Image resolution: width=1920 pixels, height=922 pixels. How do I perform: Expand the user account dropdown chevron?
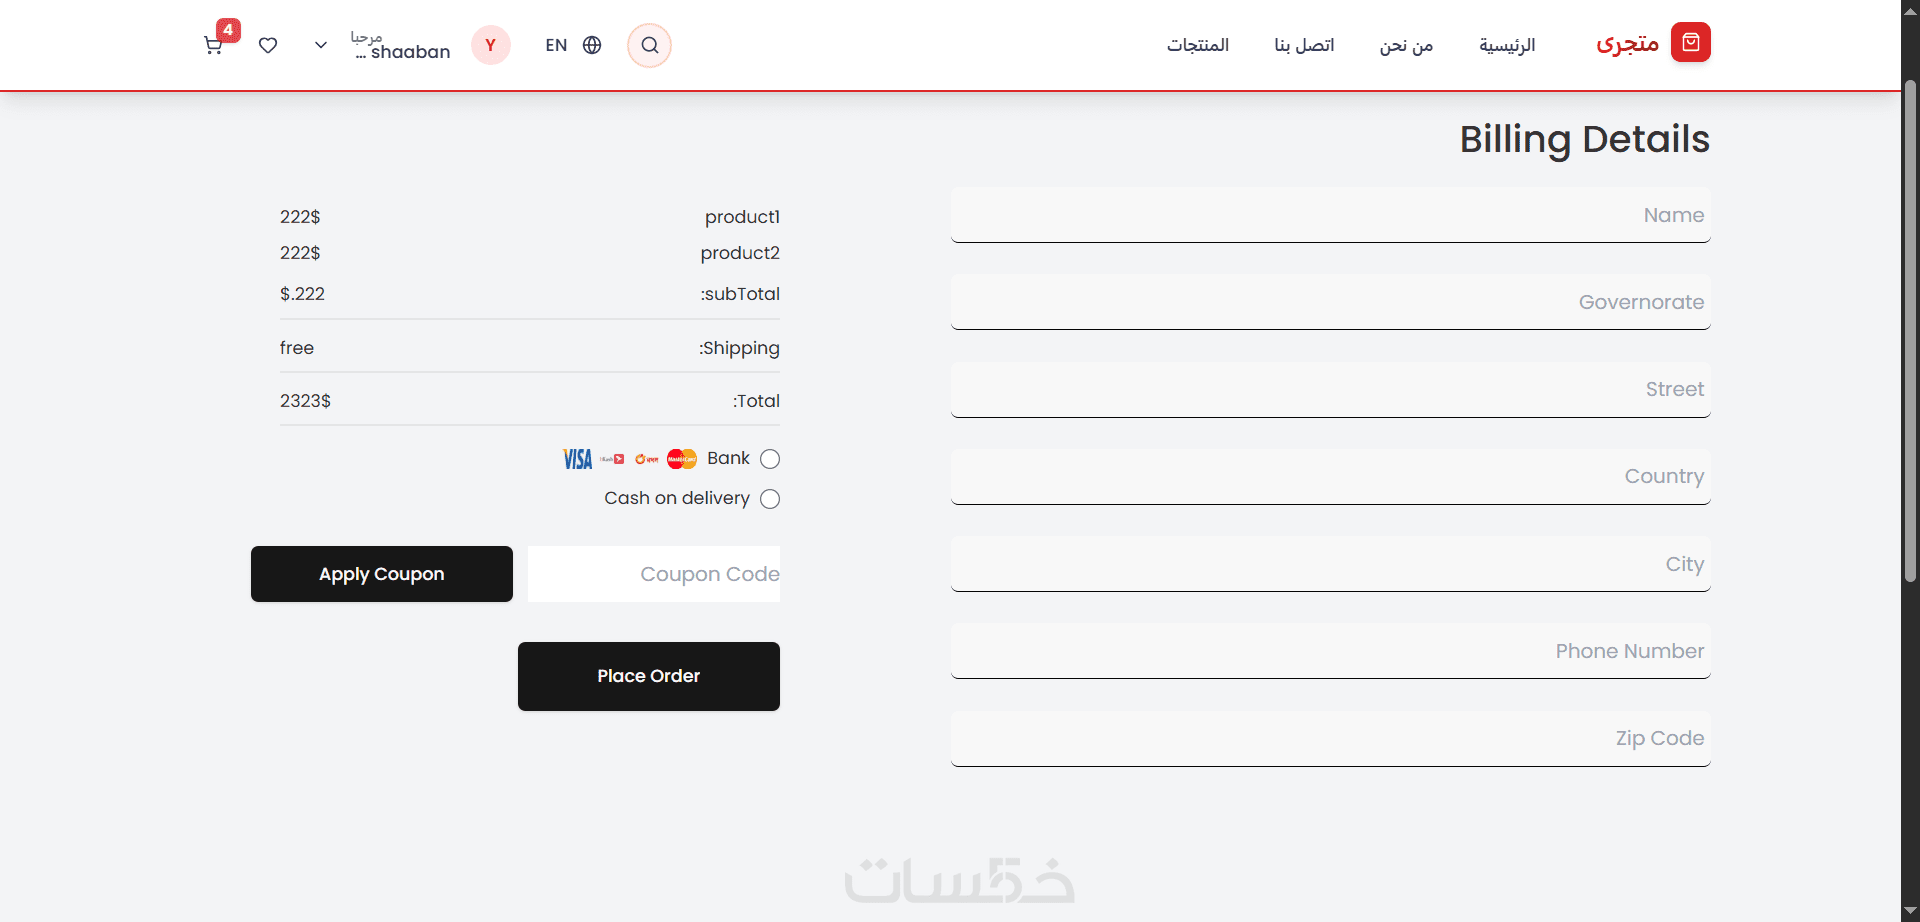[x=321, y=45]
